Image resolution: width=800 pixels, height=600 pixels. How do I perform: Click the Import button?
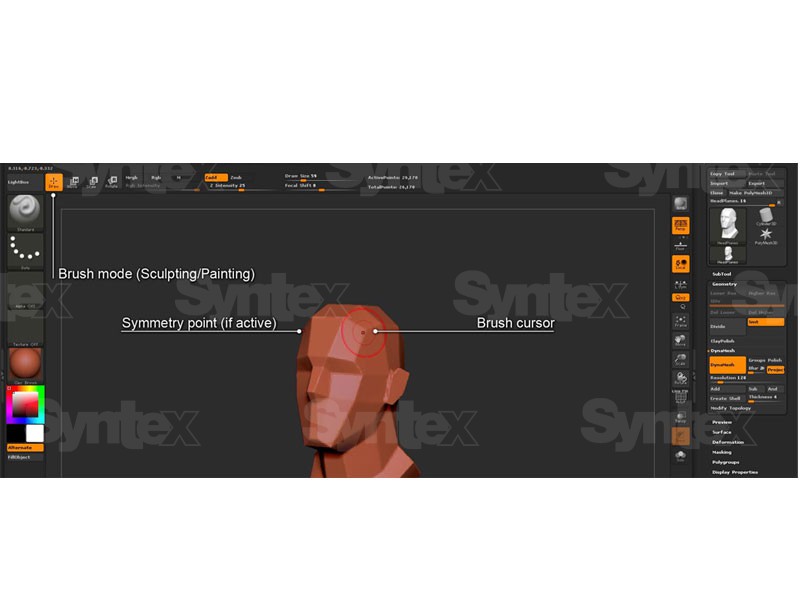[727, 184]
